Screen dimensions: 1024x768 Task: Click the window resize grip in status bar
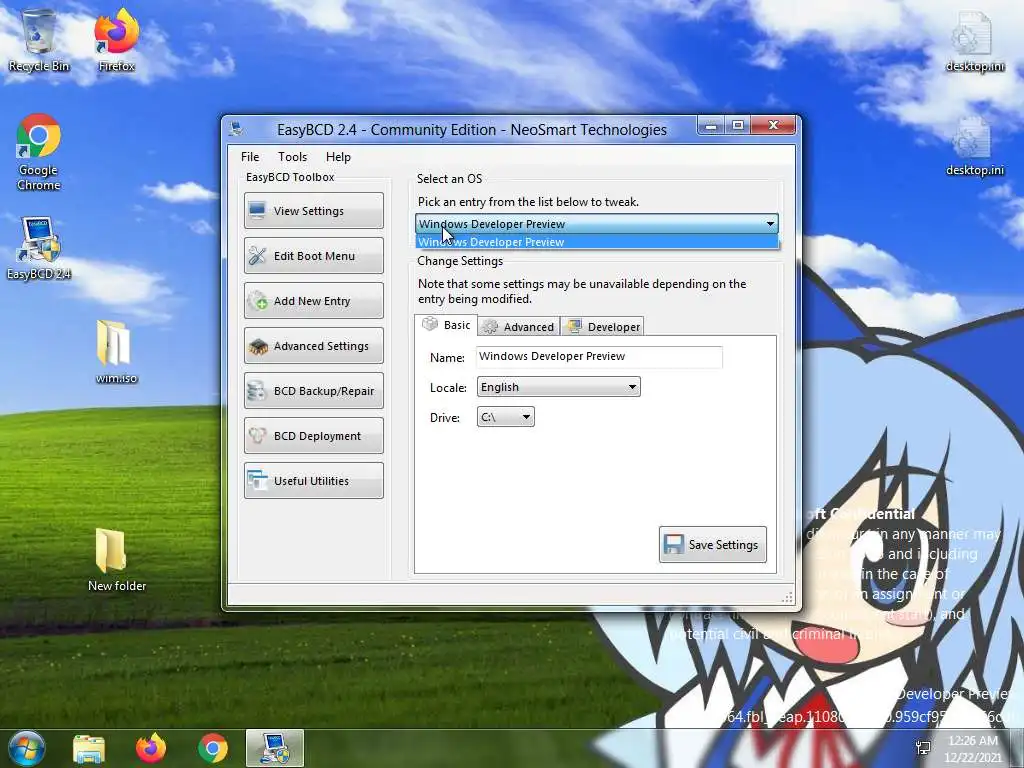[788, 598]
